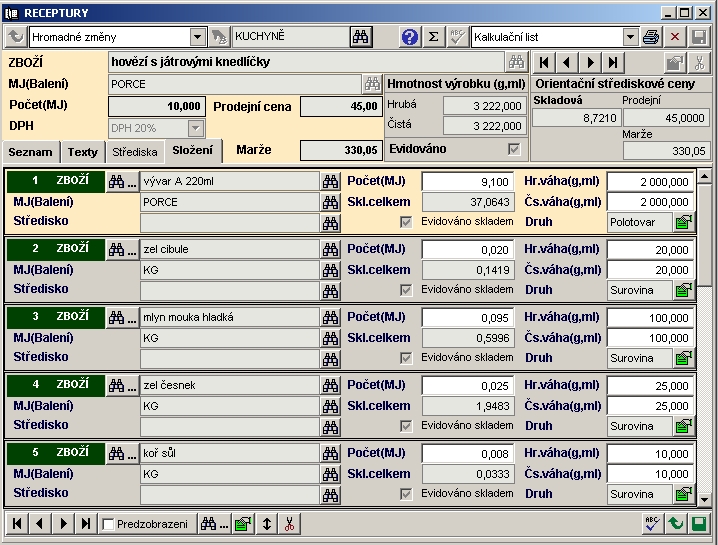This screenshot has height=545, width=718.
Task: Click the green refresh arrow icon at bottom right
Action: point(675,523)
